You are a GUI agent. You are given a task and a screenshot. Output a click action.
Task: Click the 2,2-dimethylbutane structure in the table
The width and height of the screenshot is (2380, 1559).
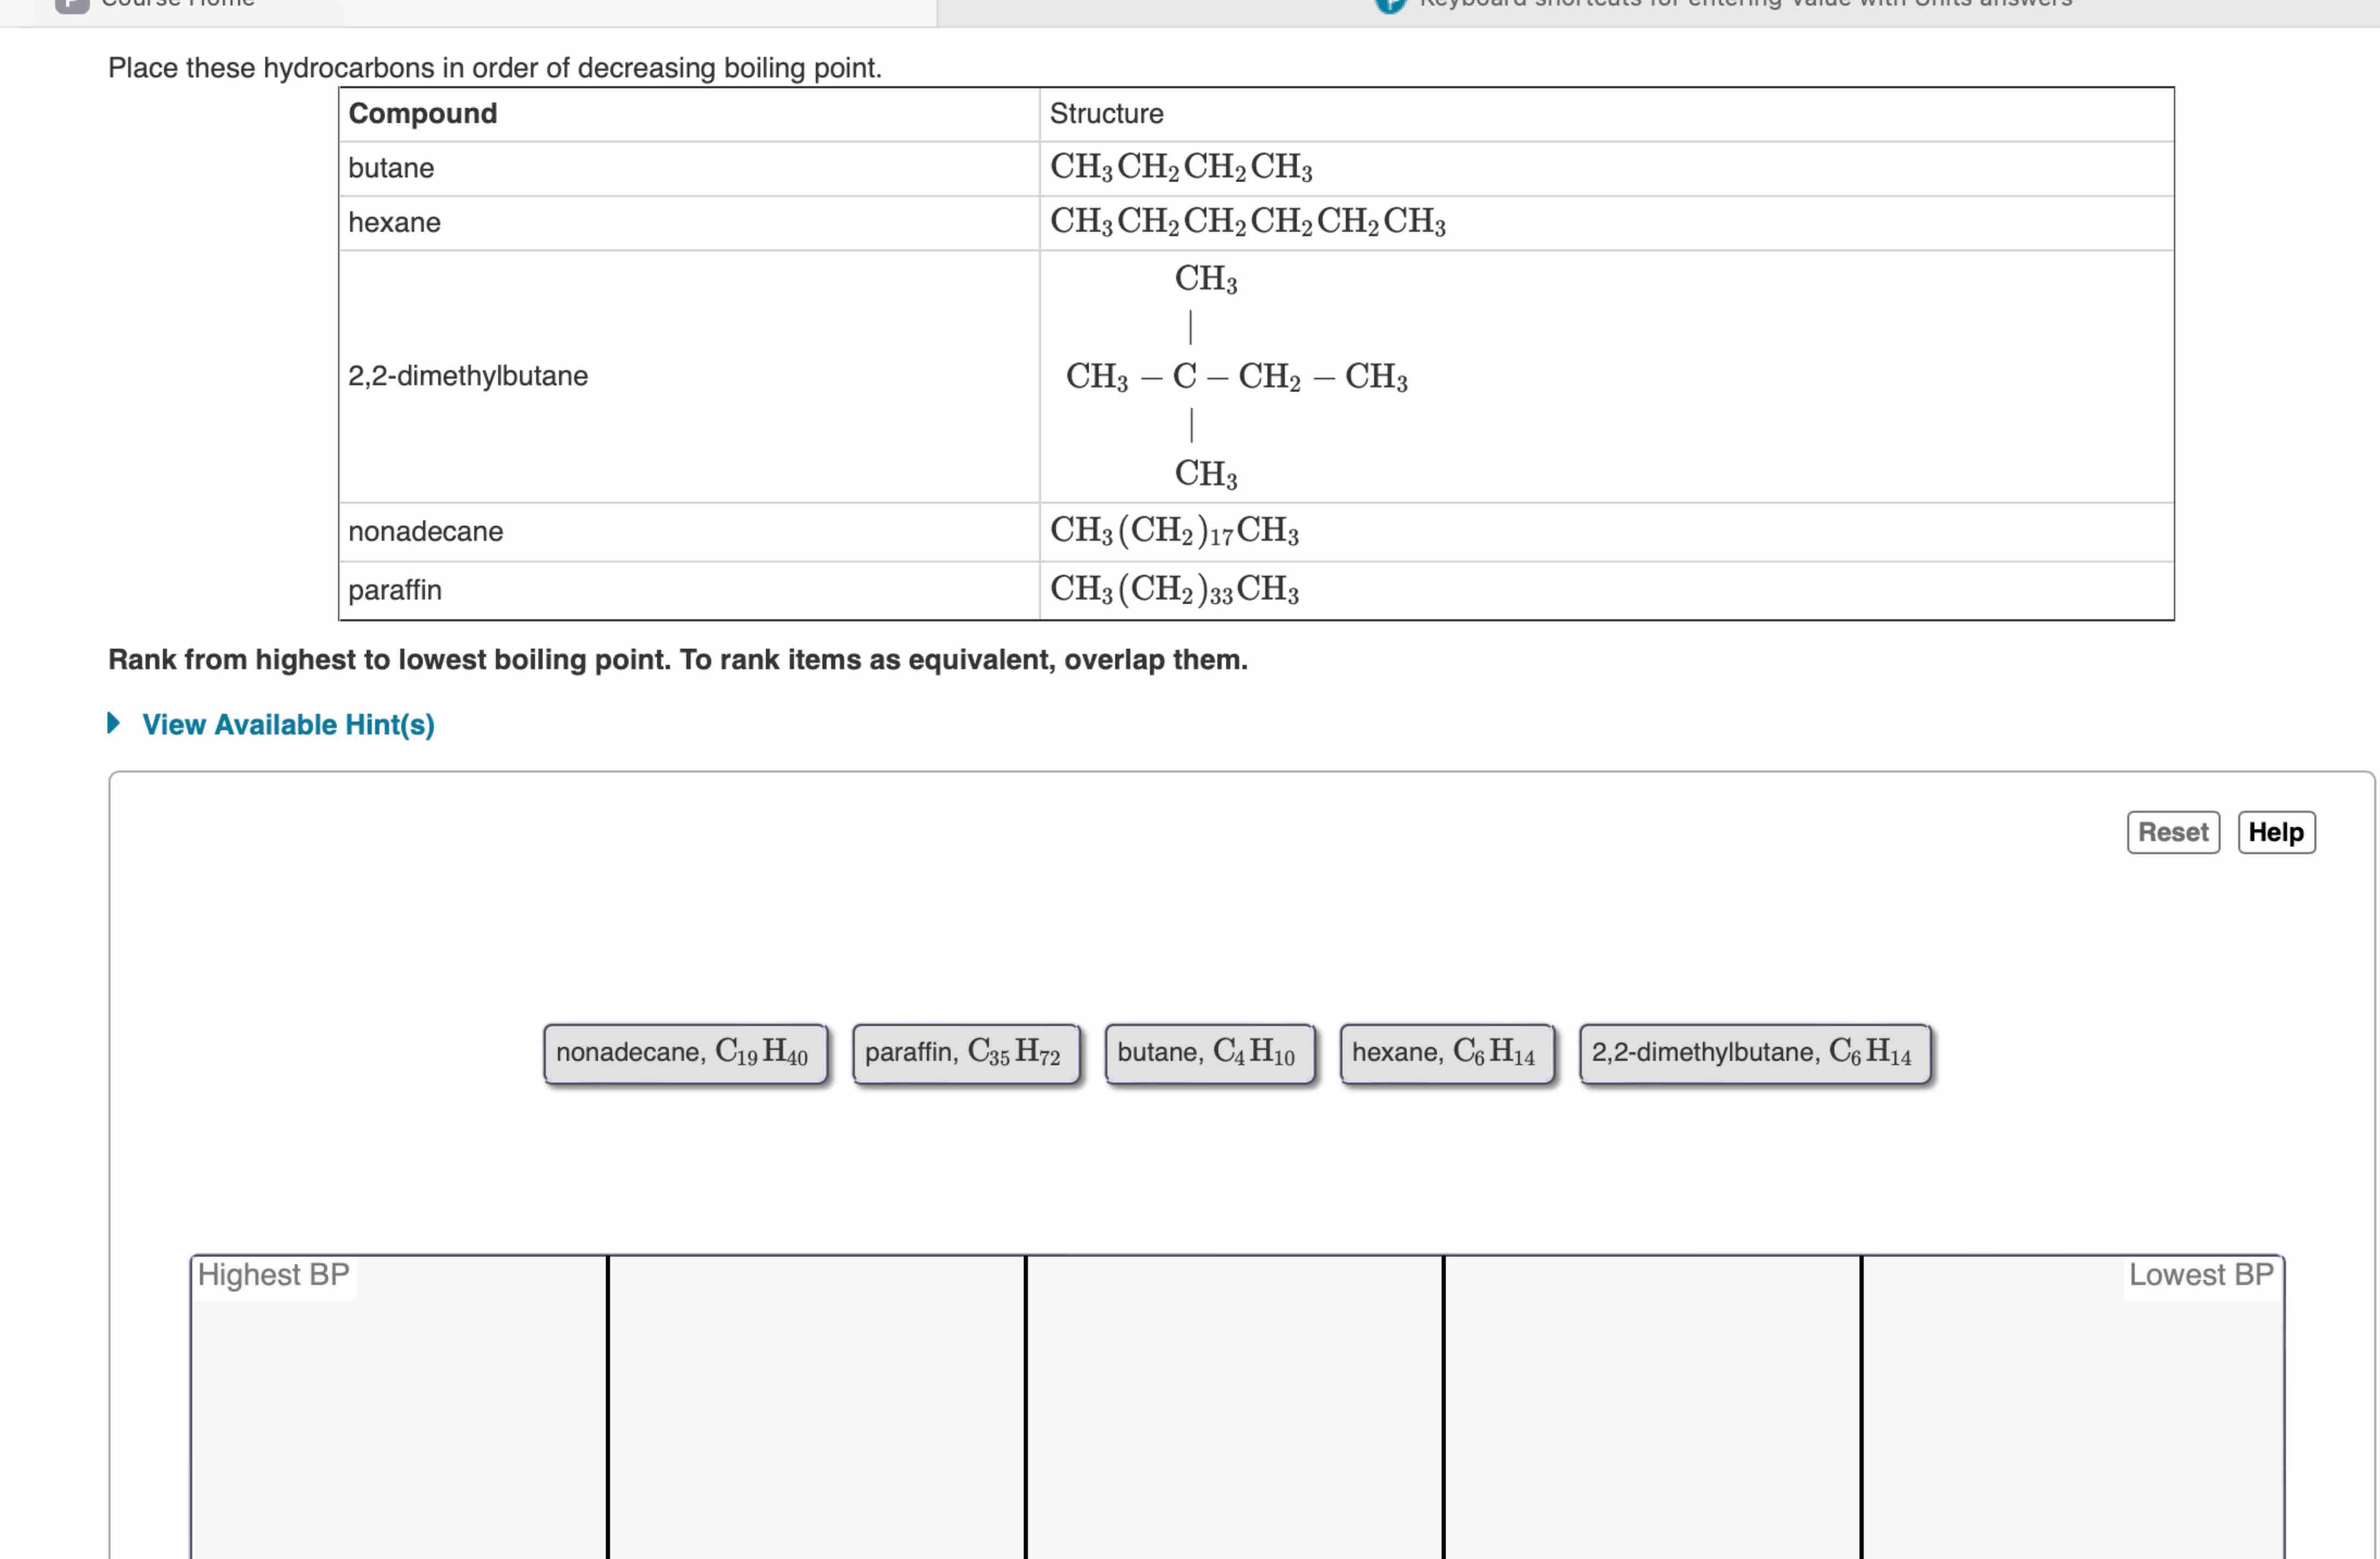(x=1236, y=377)
